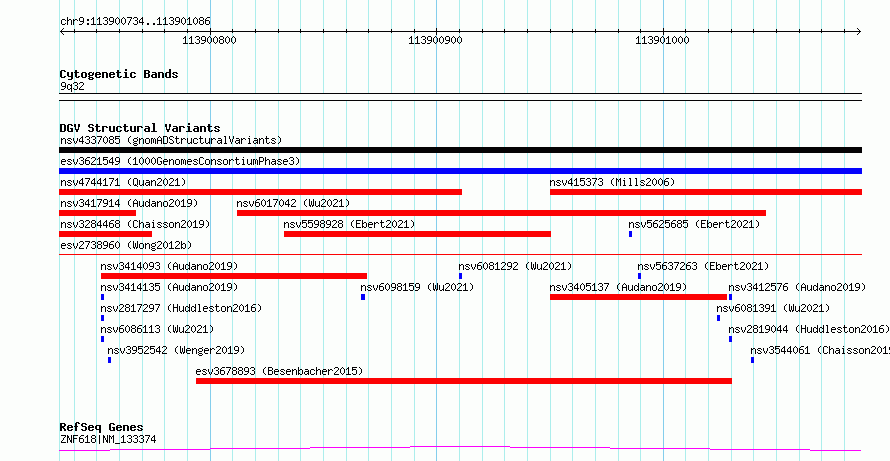Click the red bar under nsv3414093

pyautogui.click(x=234, y=276)
